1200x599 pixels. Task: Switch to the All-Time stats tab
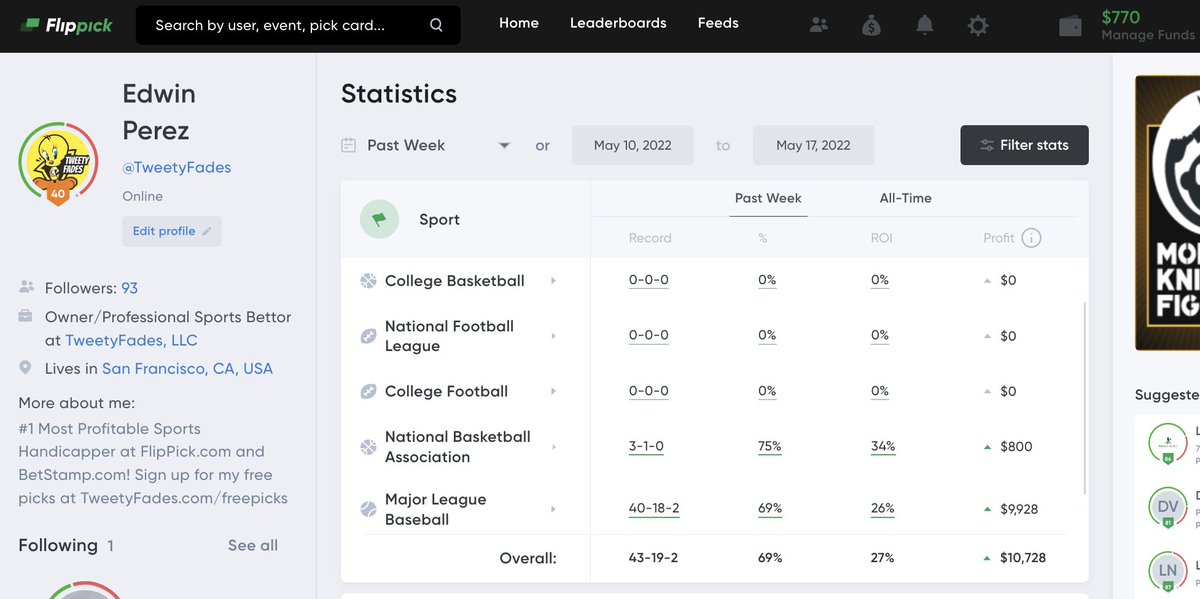click(x=906, y=198)
